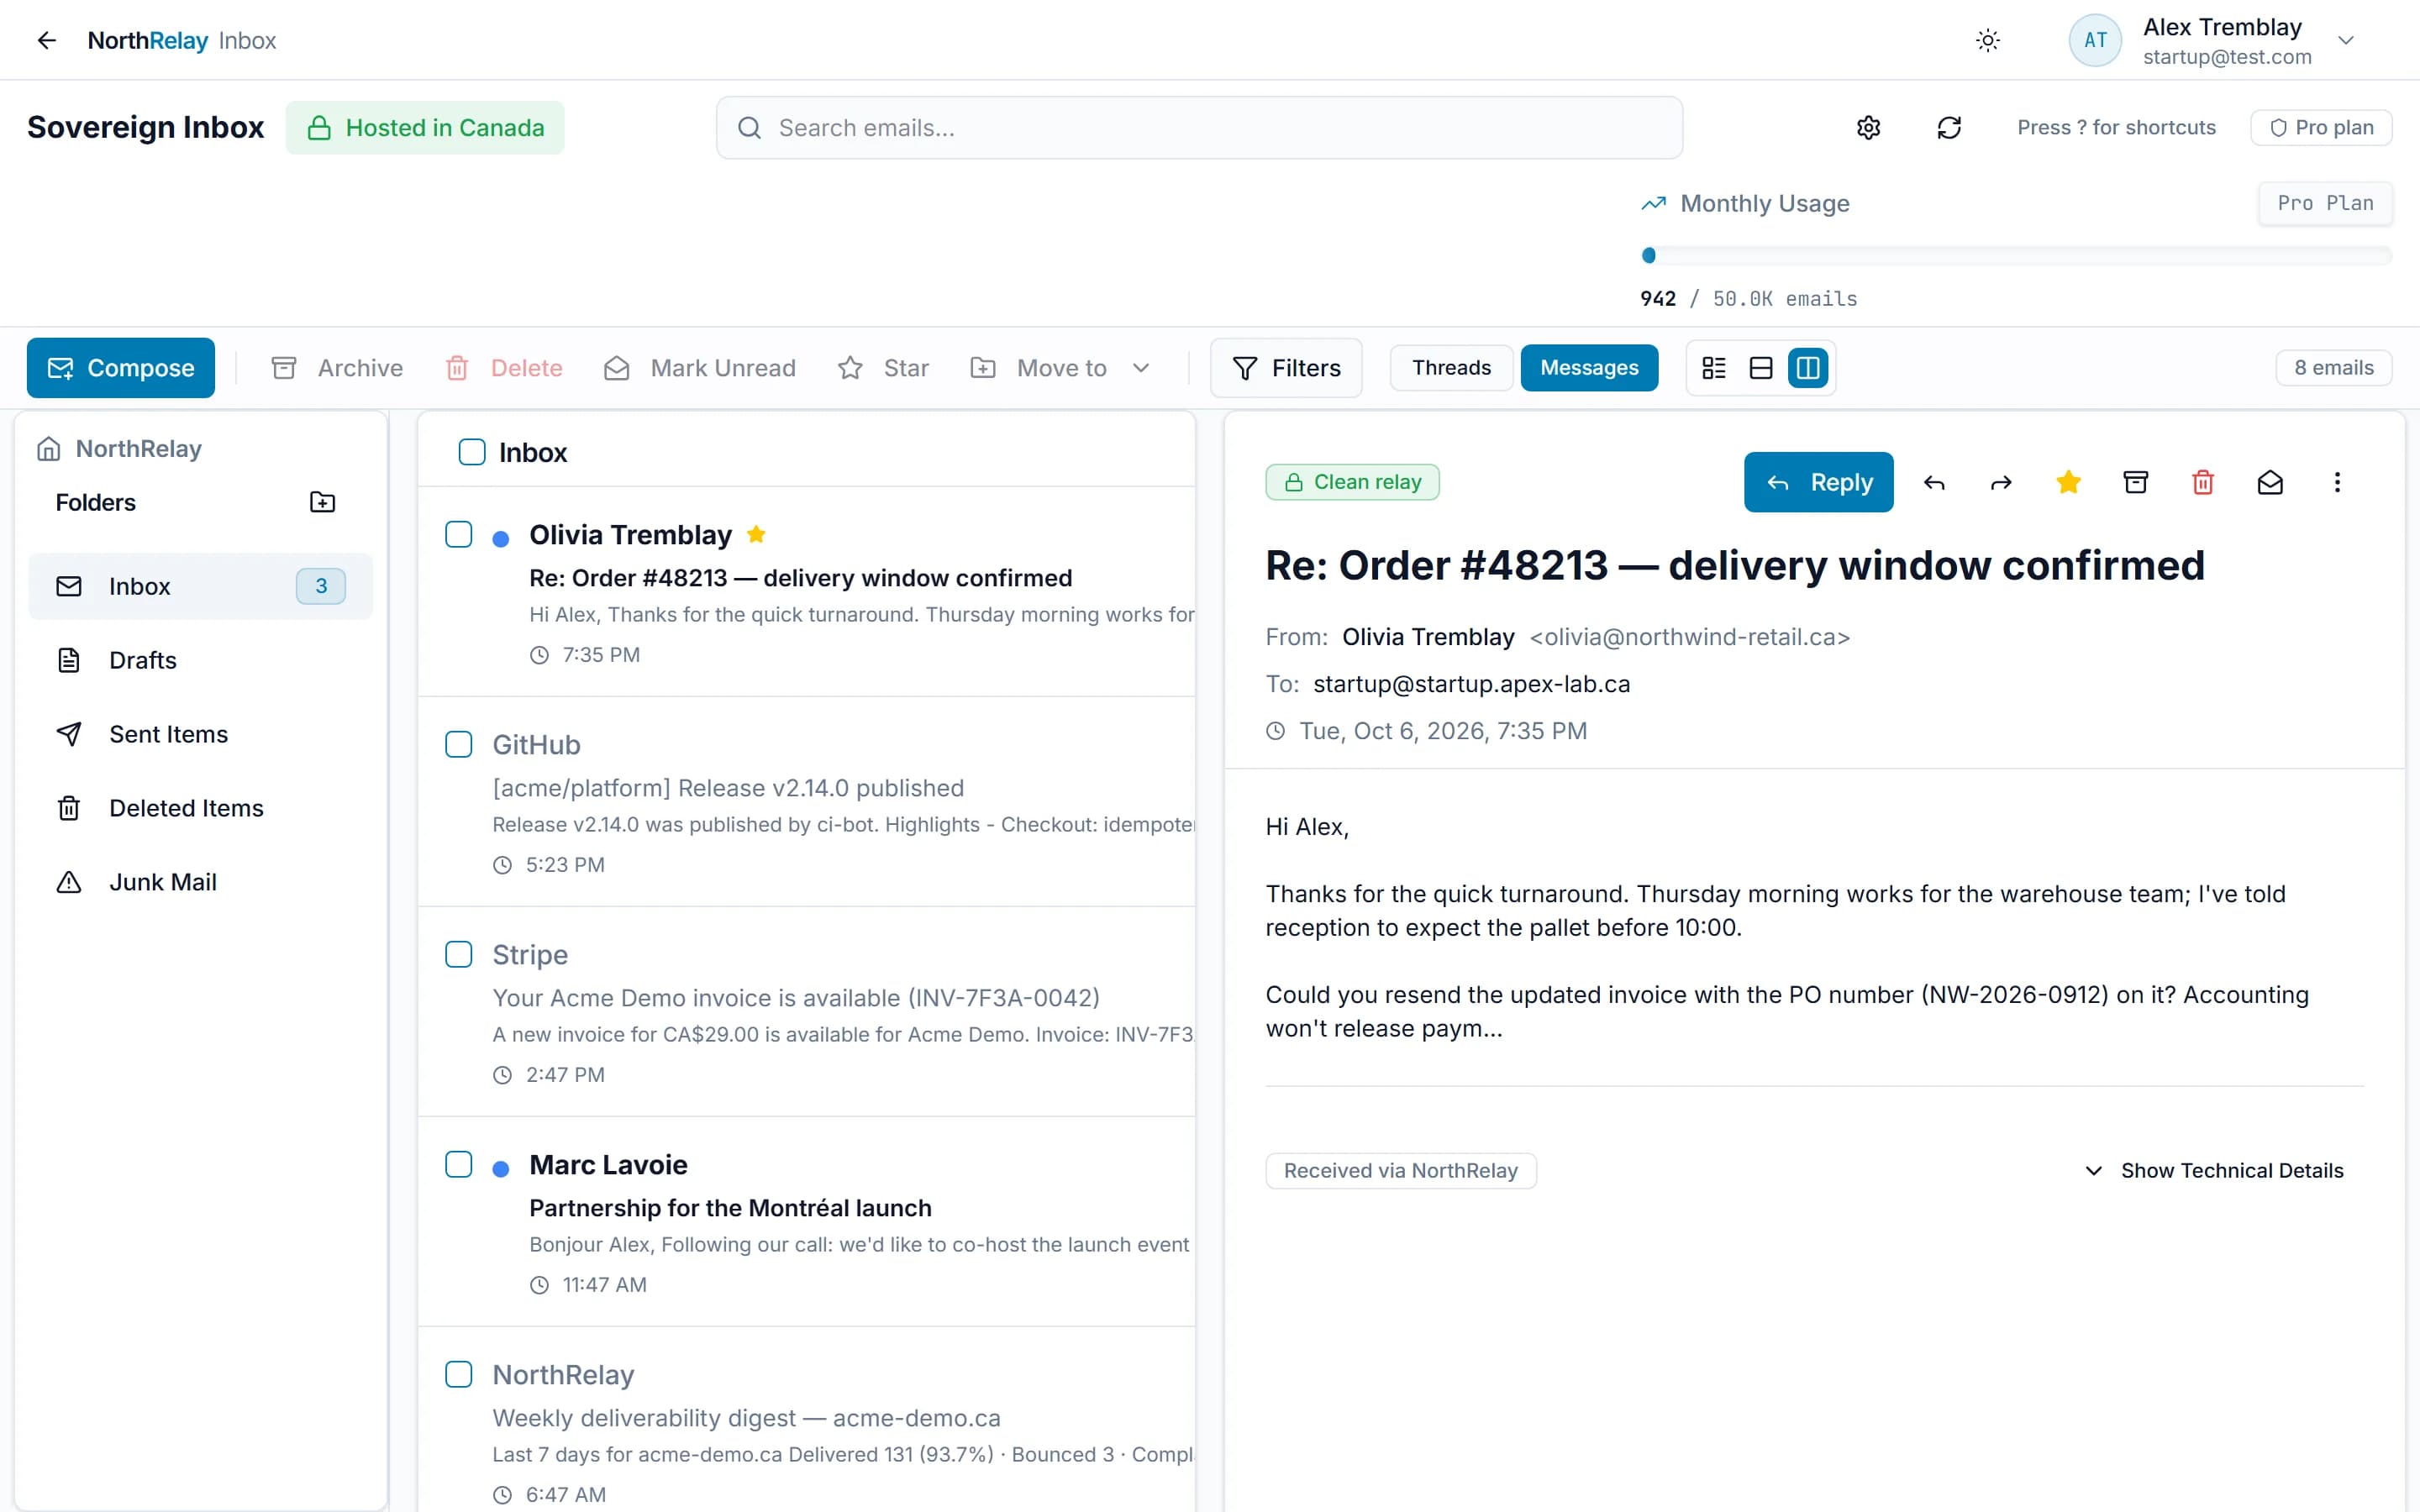Viewport: 2420px width, 1512px height.
Task: Click the Search emails field
Action: (x=1199, y=127)
